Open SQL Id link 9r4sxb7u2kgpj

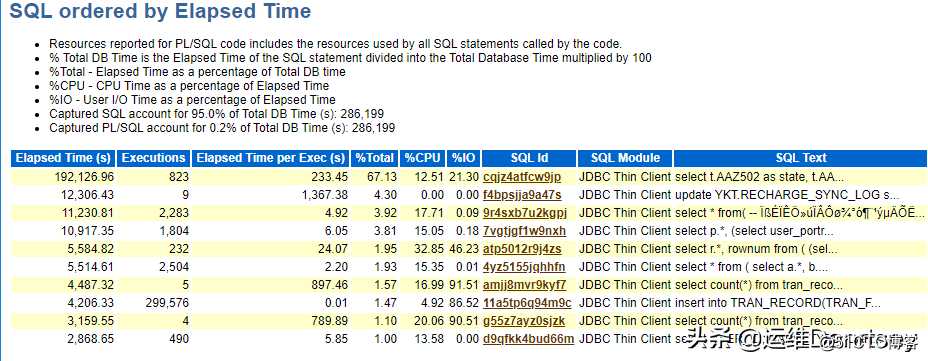(524, 212)
